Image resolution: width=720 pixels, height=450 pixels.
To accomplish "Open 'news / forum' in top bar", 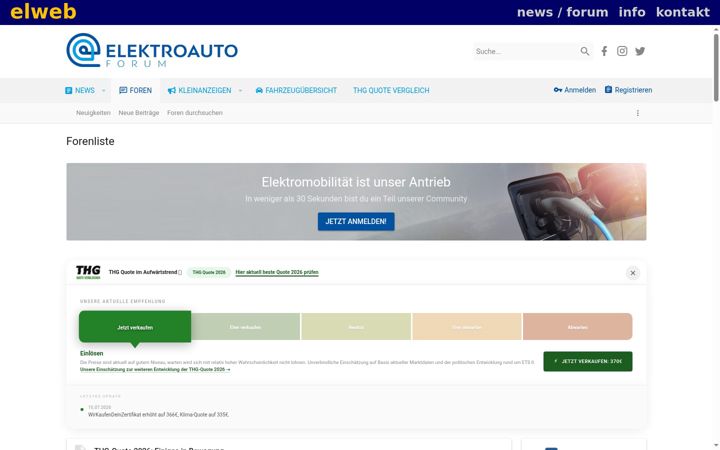I will click(x=562, y=12).
